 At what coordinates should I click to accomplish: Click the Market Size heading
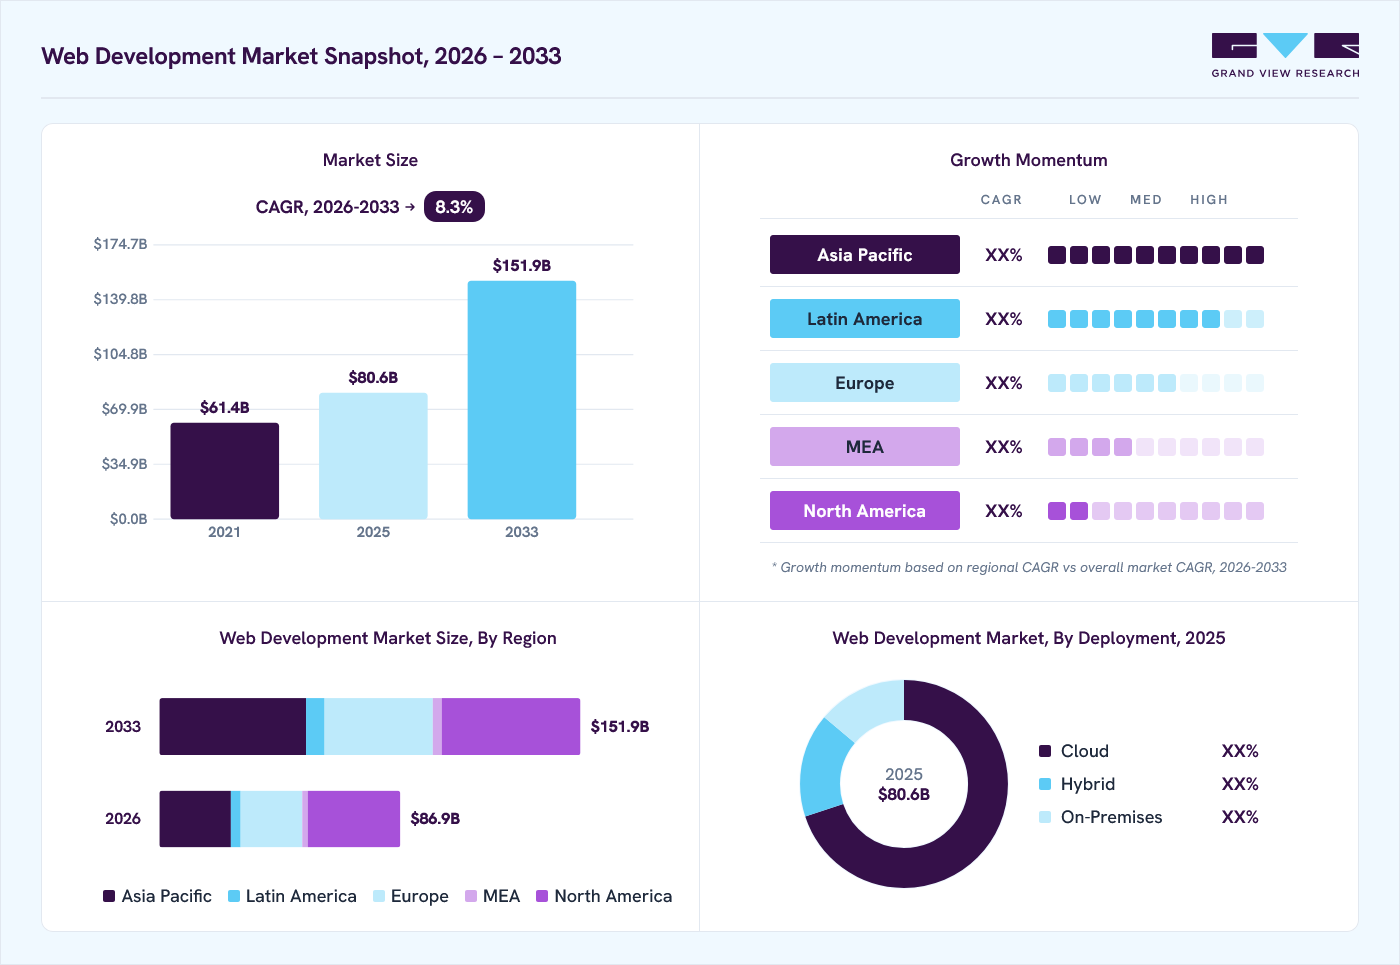[370, 160]
